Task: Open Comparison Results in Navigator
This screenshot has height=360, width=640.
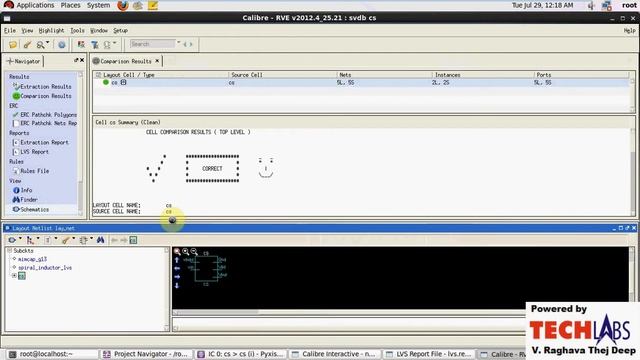Action: point(42,96)
